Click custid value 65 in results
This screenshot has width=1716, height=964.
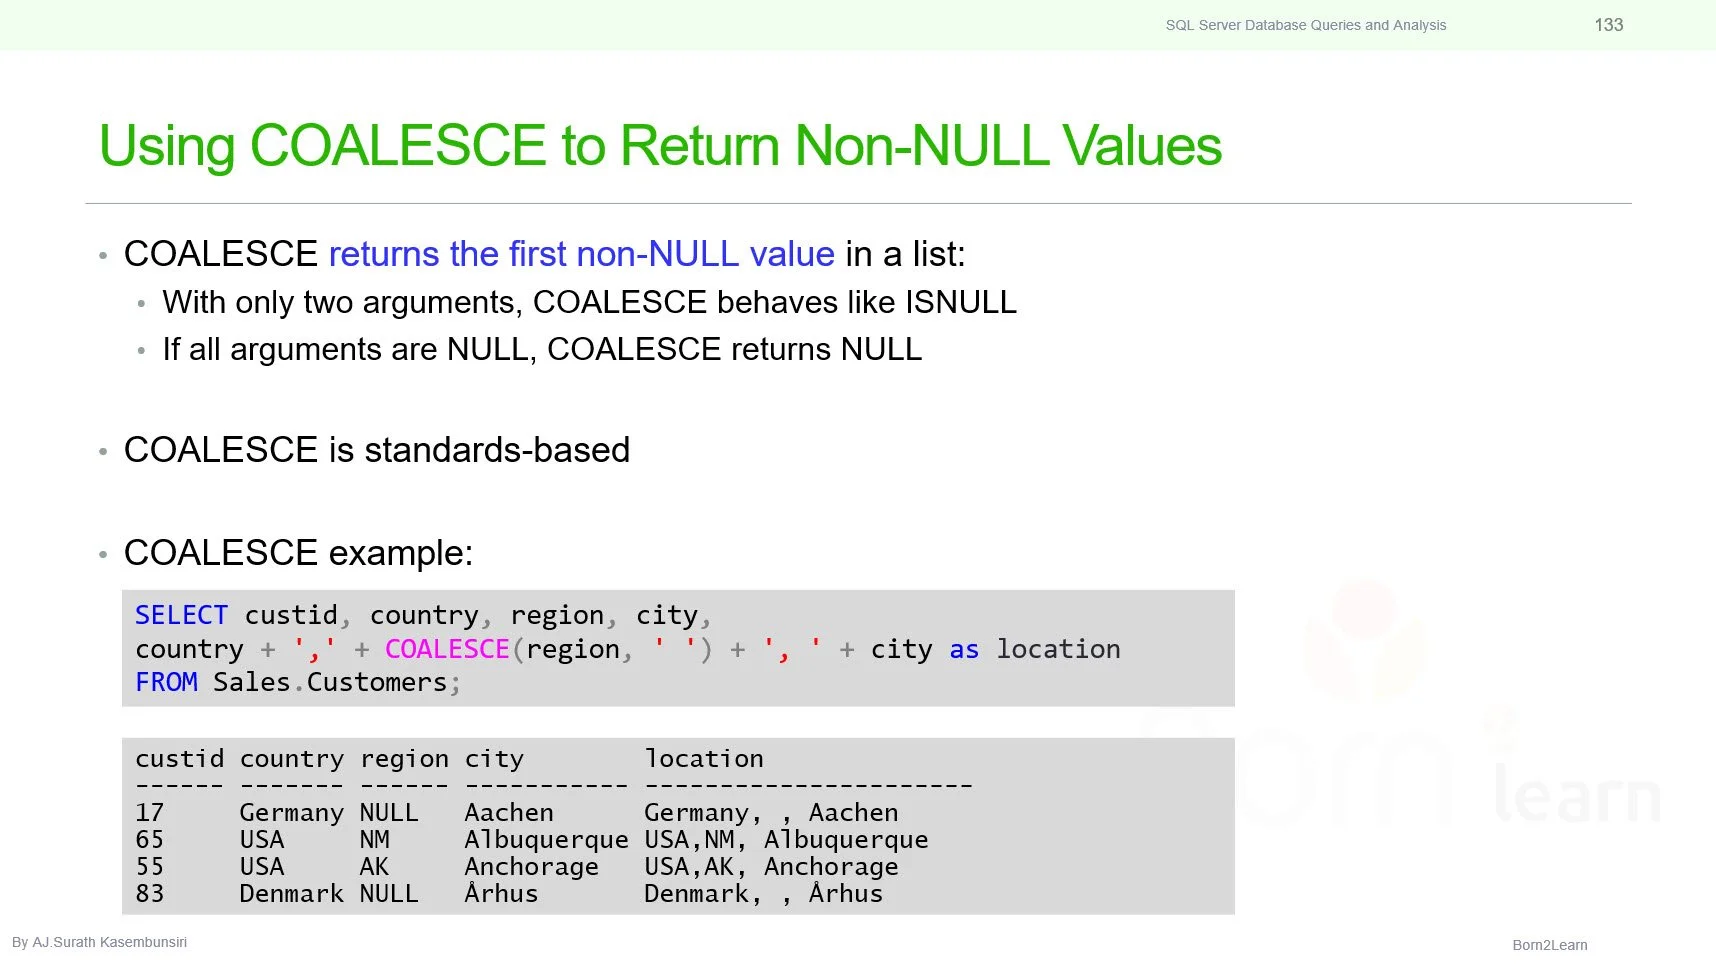[x=150, y=840]
